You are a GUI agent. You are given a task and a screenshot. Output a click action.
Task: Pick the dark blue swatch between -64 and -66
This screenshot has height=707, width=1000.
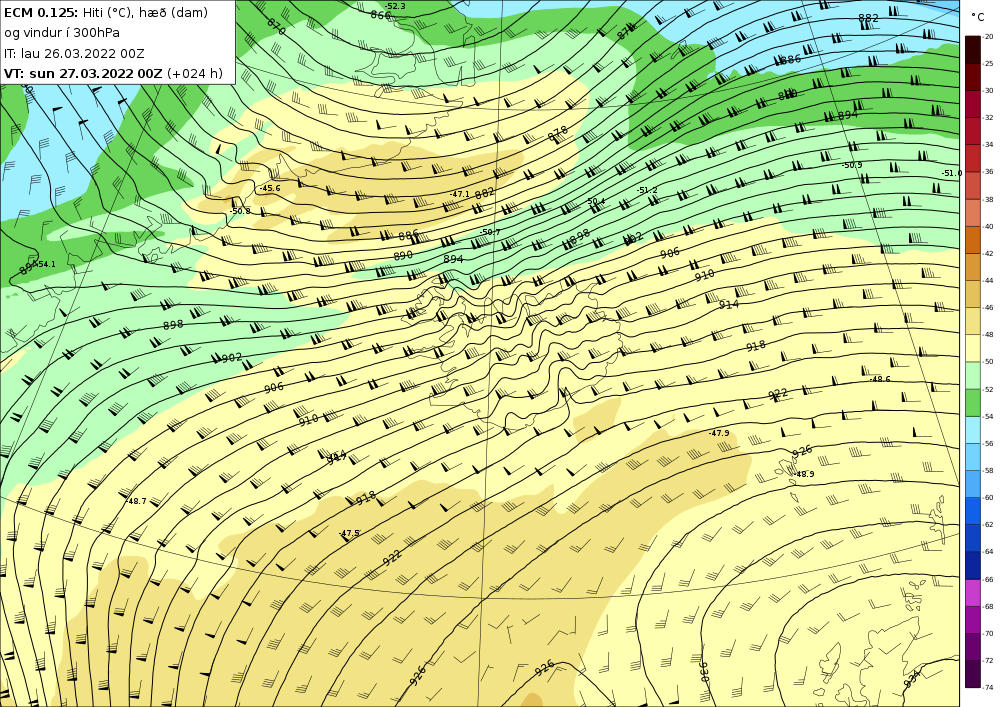[973, 565]
